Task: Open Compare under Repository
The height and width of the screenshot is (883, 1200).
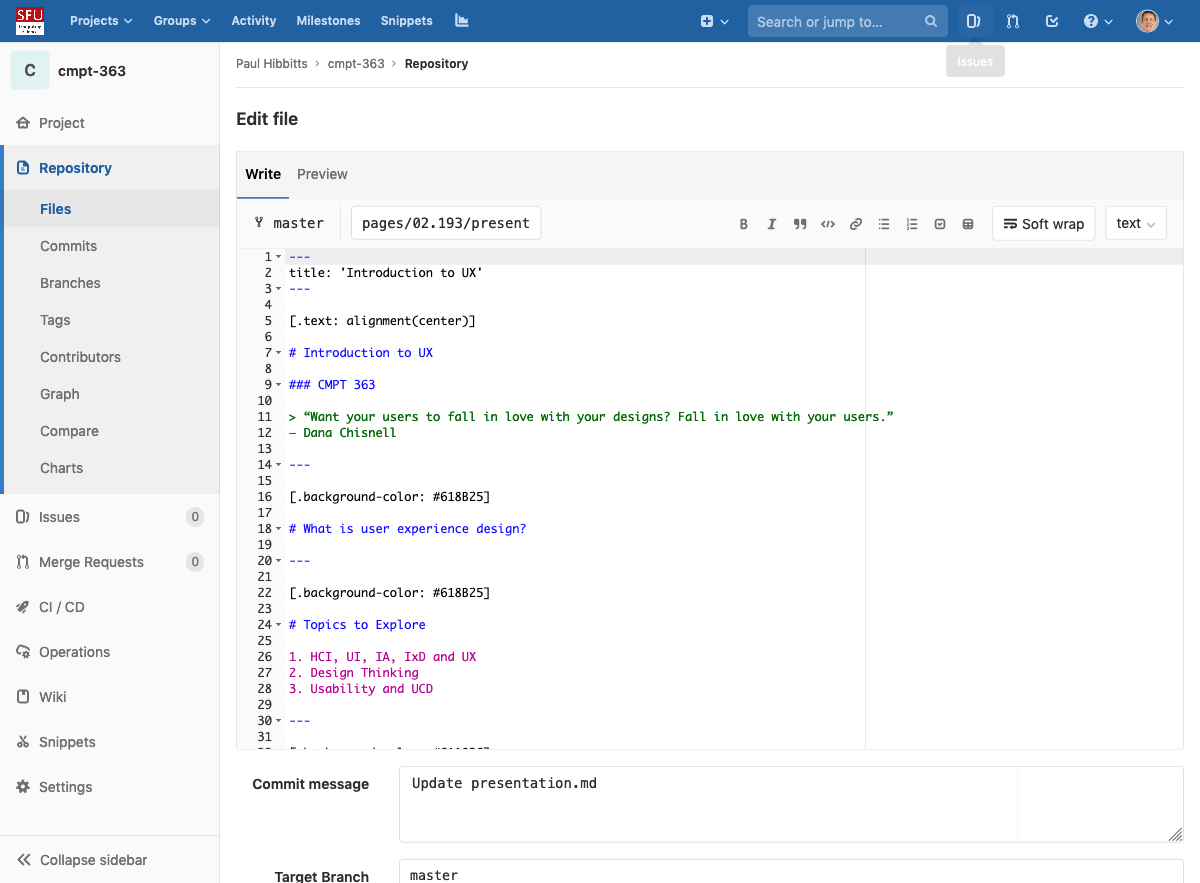Action: (110, 431)
